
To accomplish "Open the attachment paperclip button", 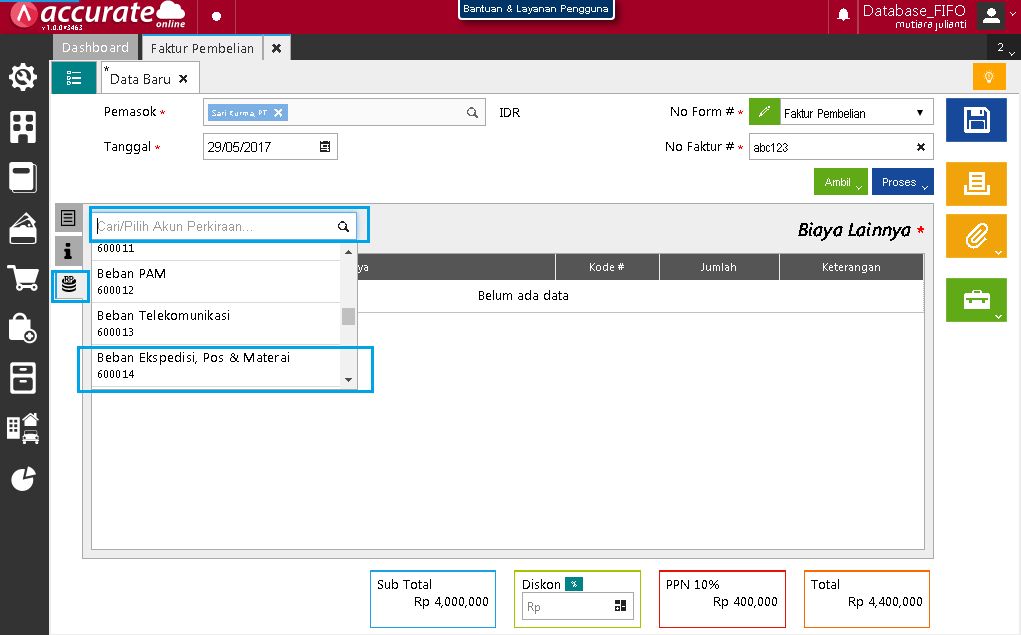I will click(x=976, y=238).
